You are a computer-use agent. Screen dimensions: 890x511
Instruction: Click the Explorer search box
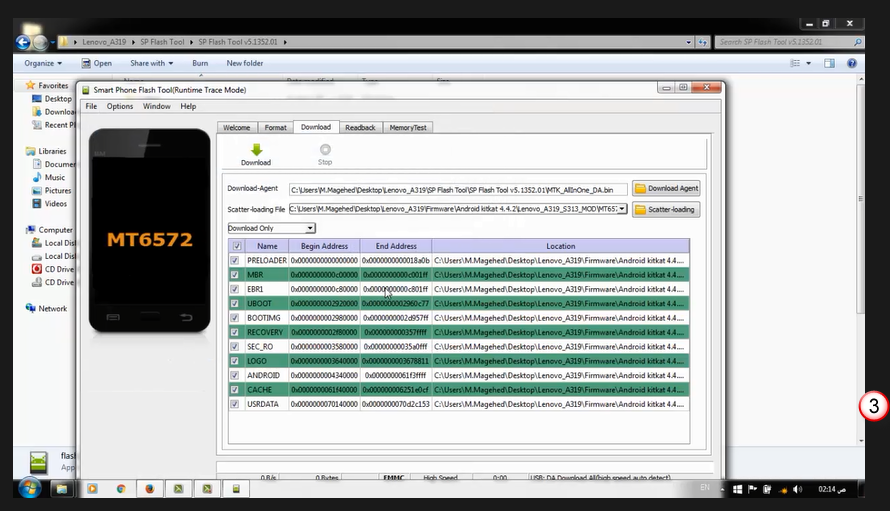[x=788, y=42]
